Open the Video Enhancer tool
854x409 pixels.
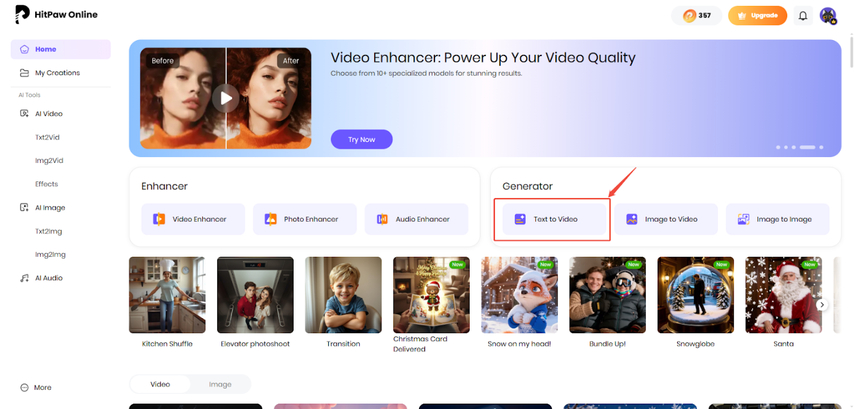(x=193, y=219)
